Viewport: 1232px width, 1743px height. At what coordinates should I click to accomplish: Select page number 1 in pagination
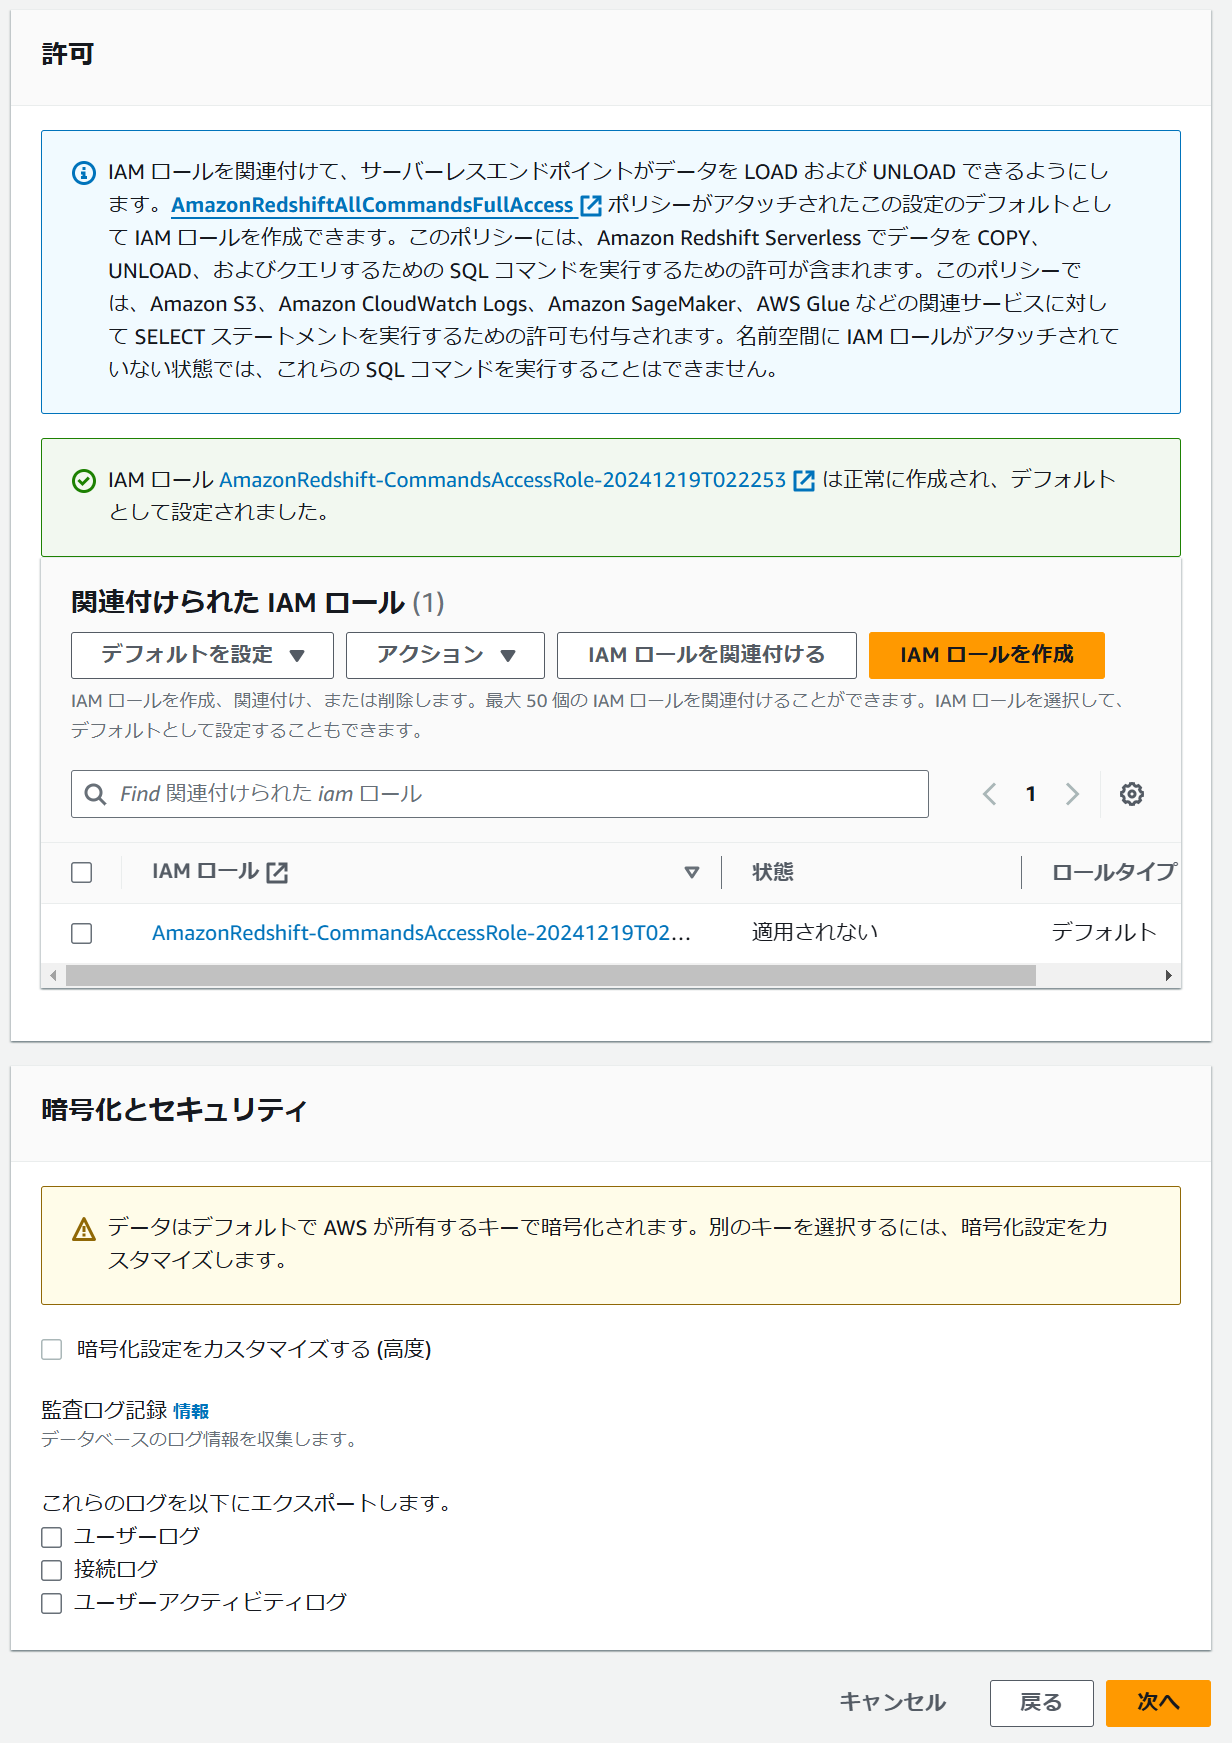pyautogui.click(x=1030, y=794)
